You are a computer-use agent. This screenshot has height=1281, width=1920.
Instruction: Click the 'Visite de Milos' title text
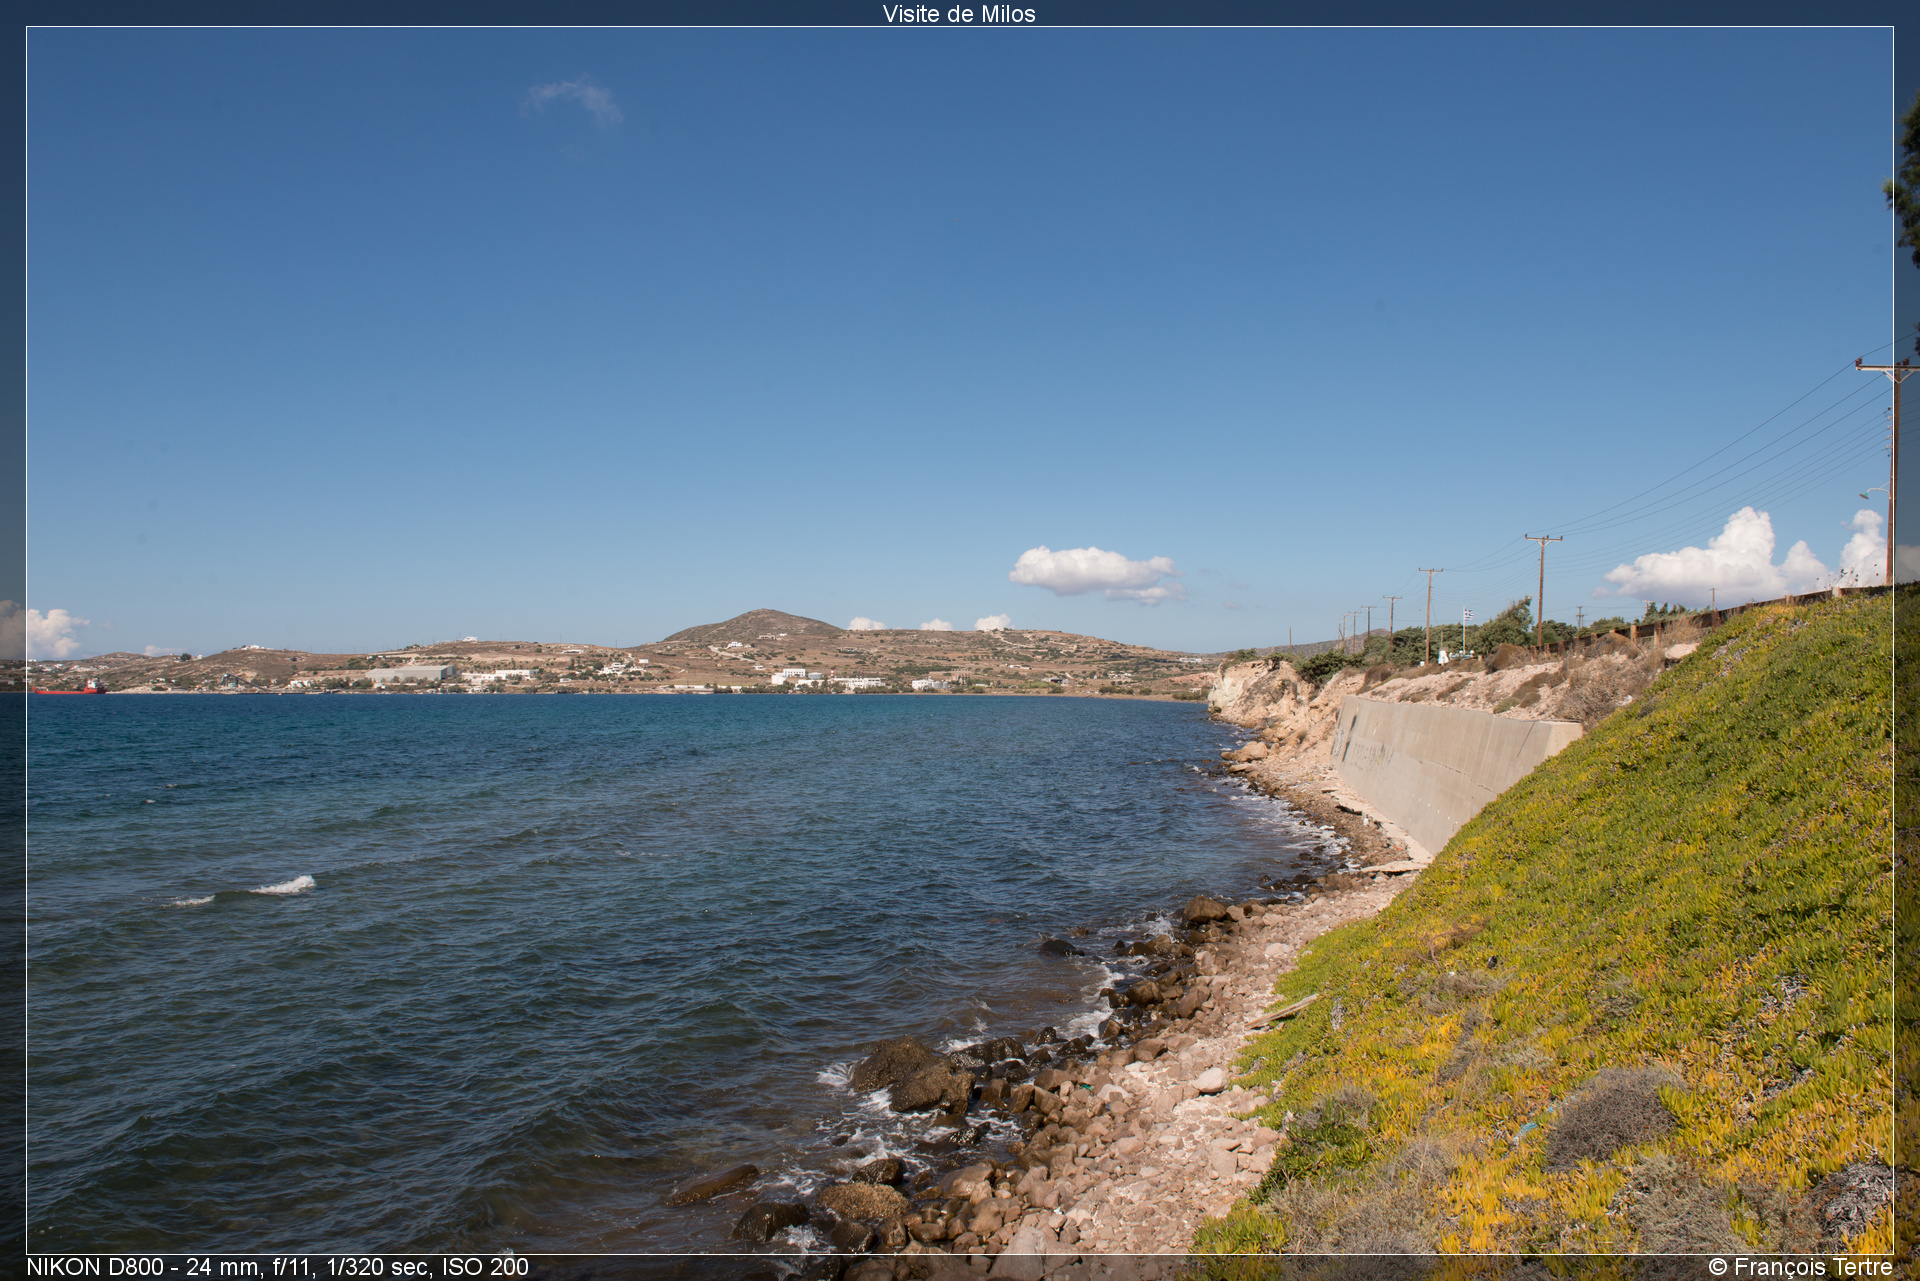(959, 13)
